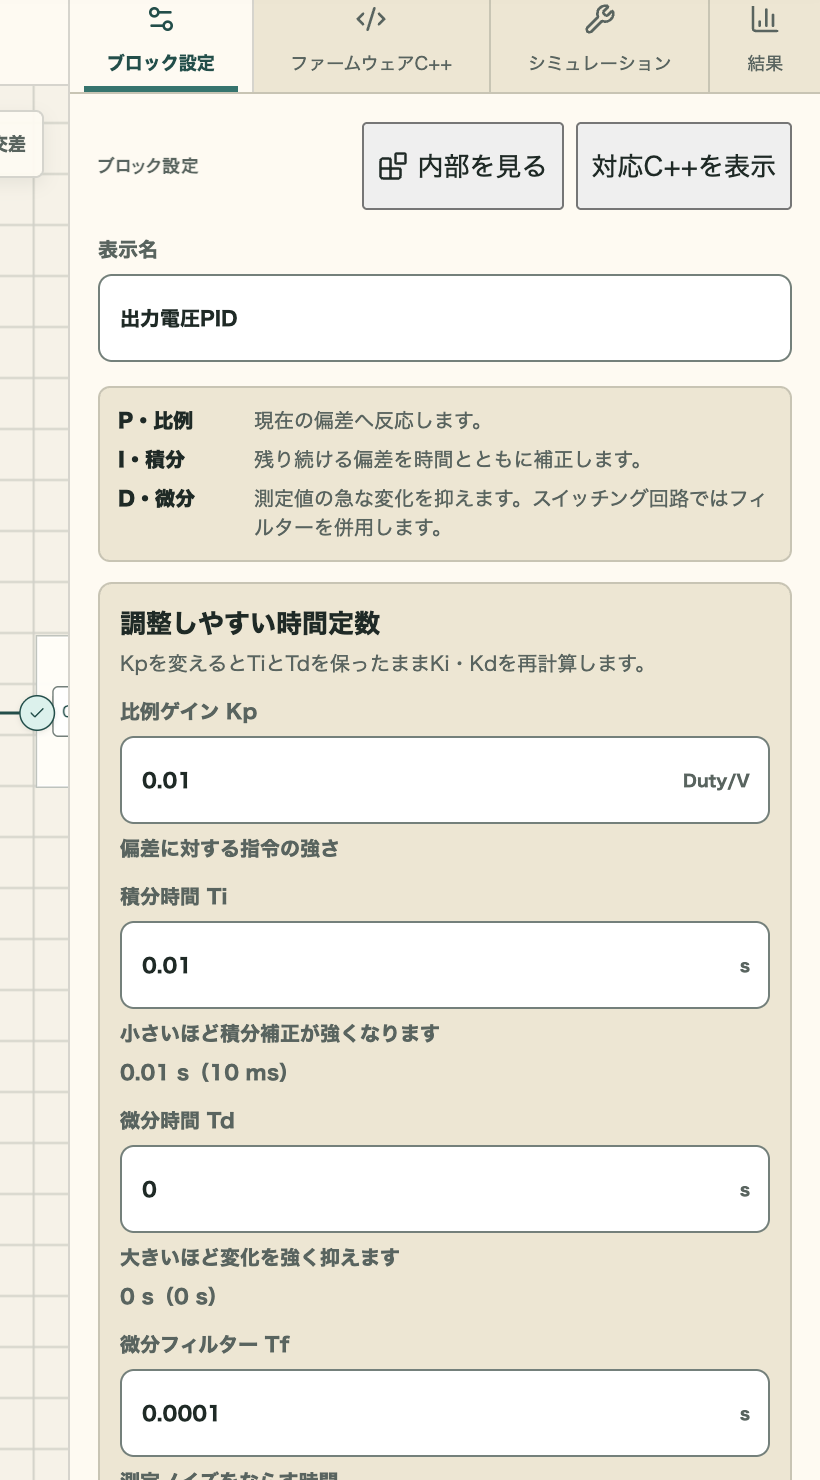Focus the 表示名 field containing 出力電圧PID
Screen dimensions: 820x1480
pyautogui.click(x=445, y=318)
